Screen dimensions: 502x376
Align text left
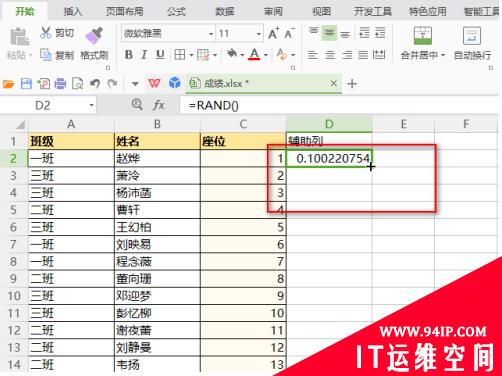pos(313,54)
